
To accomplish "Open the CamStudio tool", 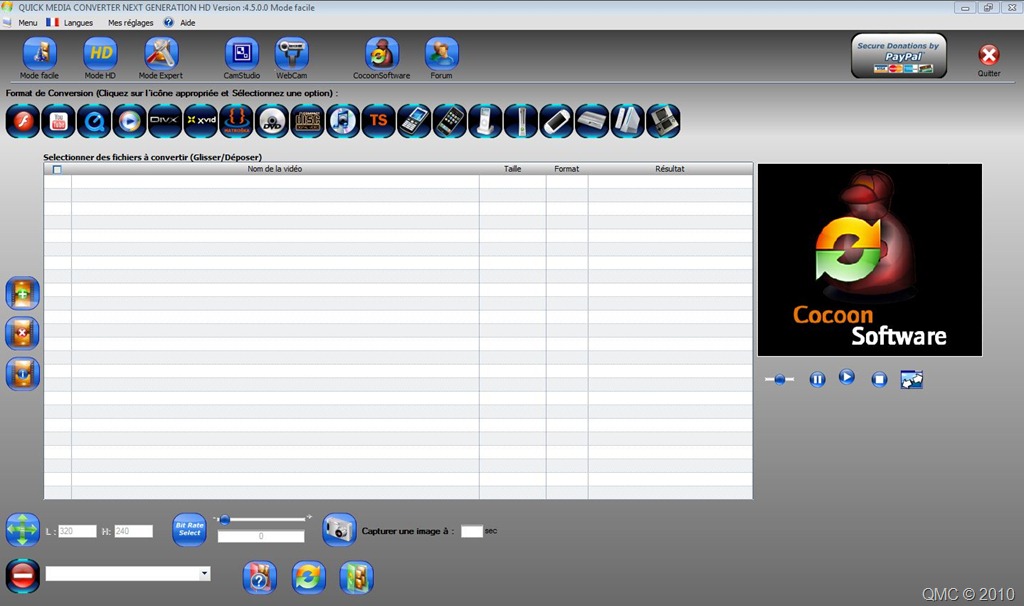I will (x=242, y=58).
